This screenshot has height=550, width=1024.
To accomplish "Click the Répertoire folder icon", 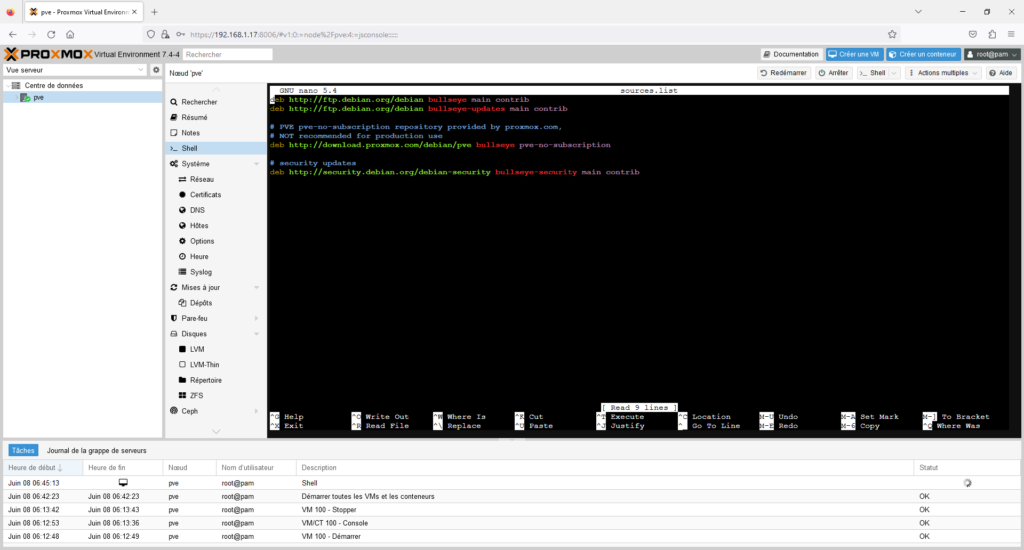I will (x=182, y=380).
